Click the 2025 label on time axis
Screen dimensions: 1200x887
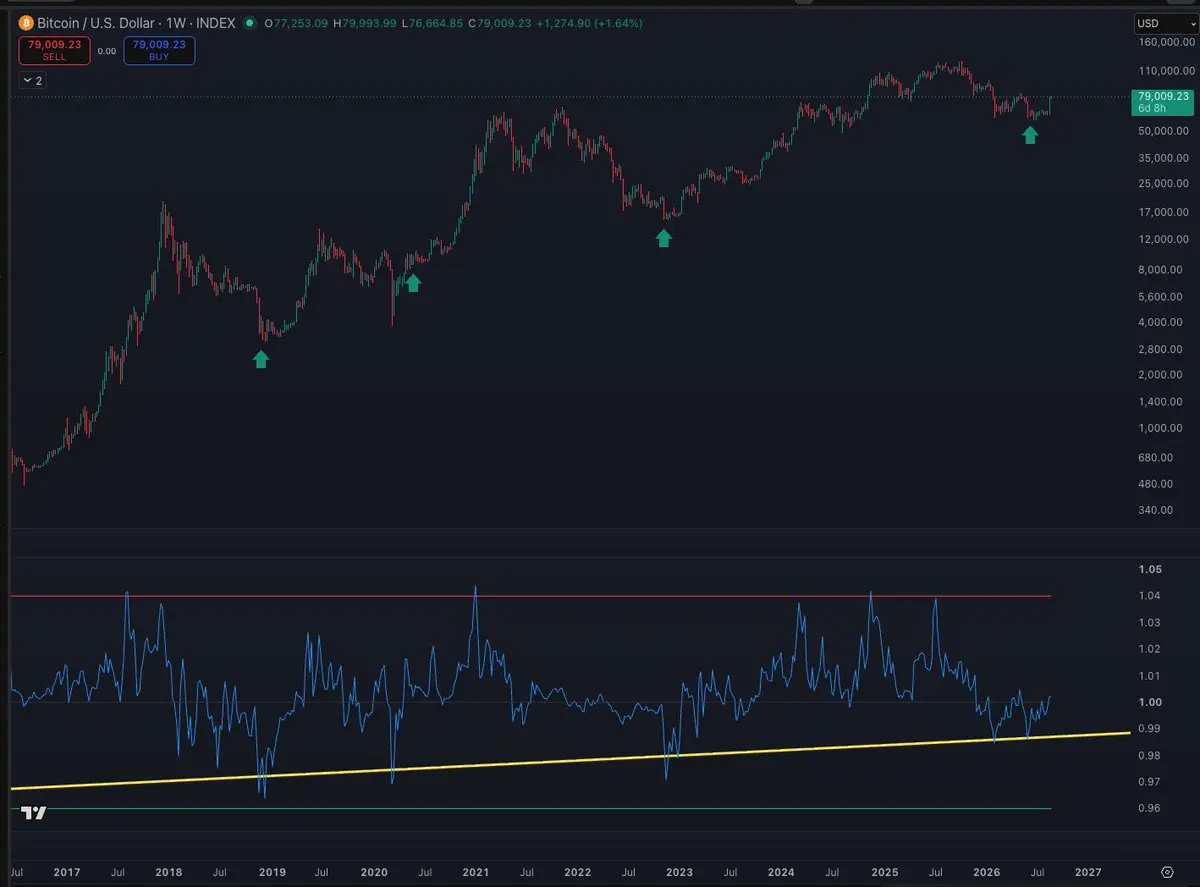point(884,872)
